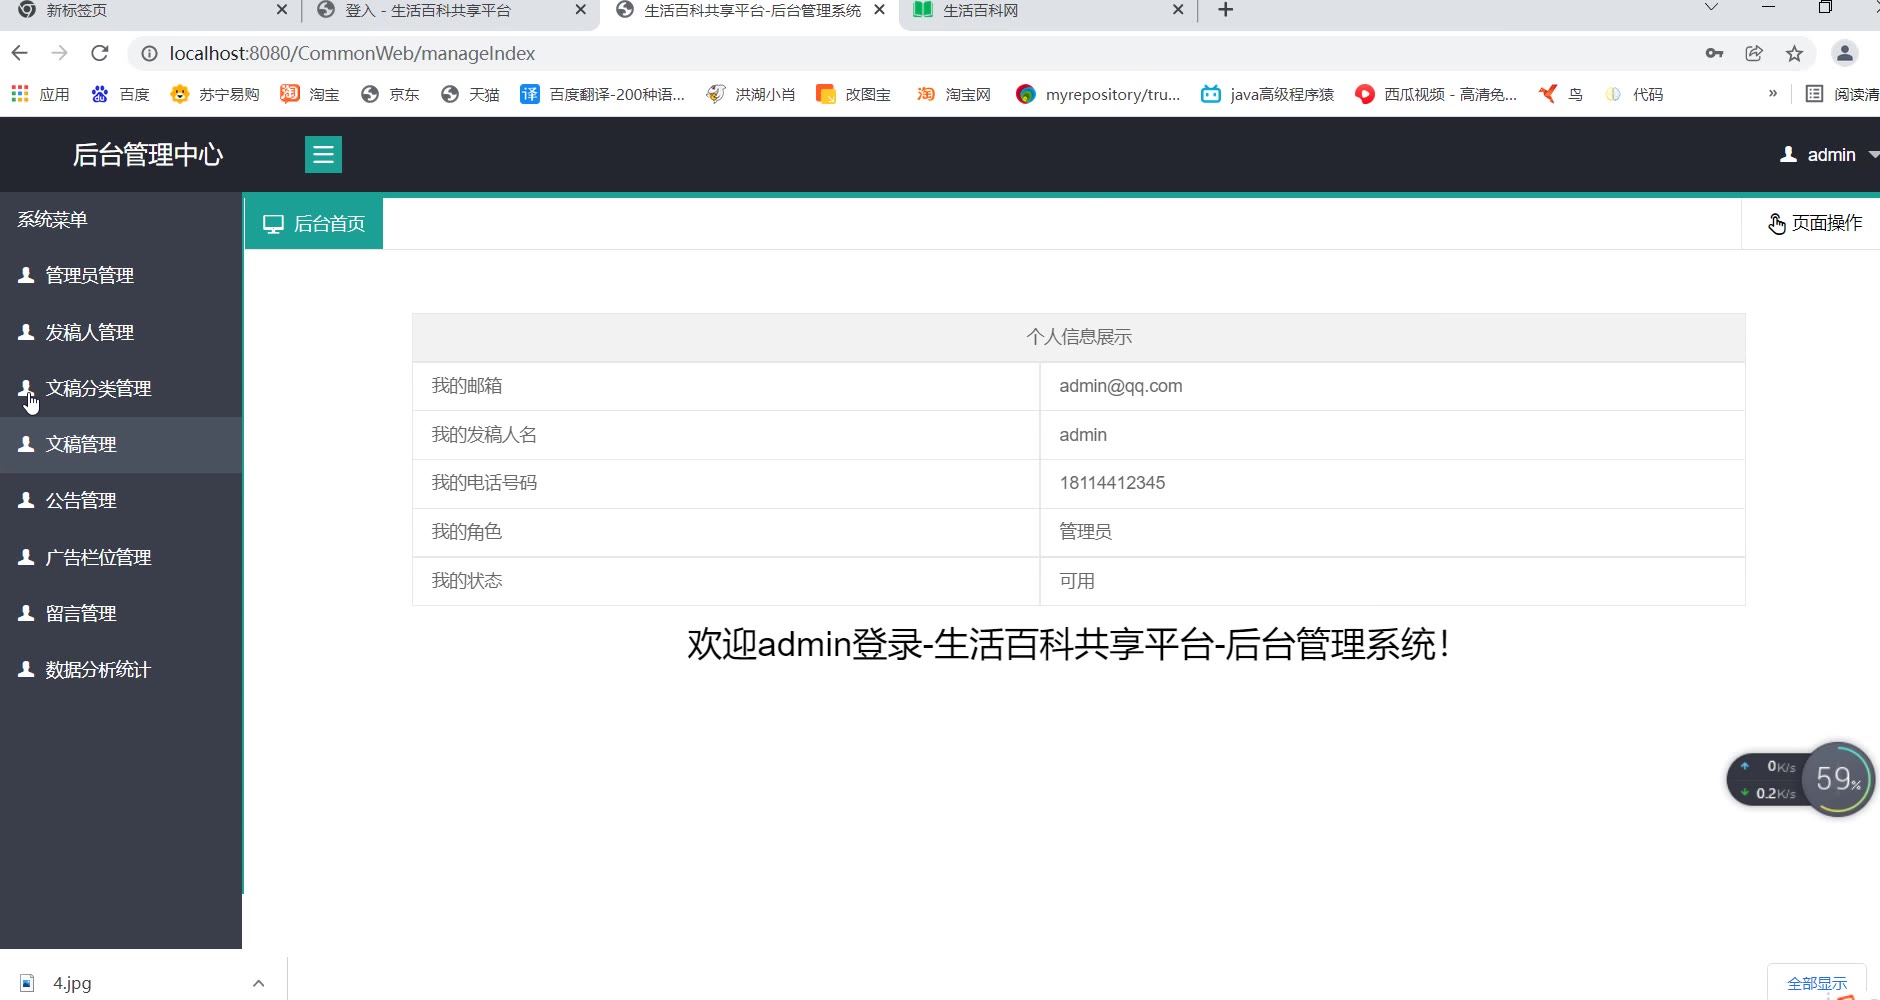The height and width of the screenshot is (1000, 1880).
Task: Open the 淘宝 bookmark
Action: (310, 94)
